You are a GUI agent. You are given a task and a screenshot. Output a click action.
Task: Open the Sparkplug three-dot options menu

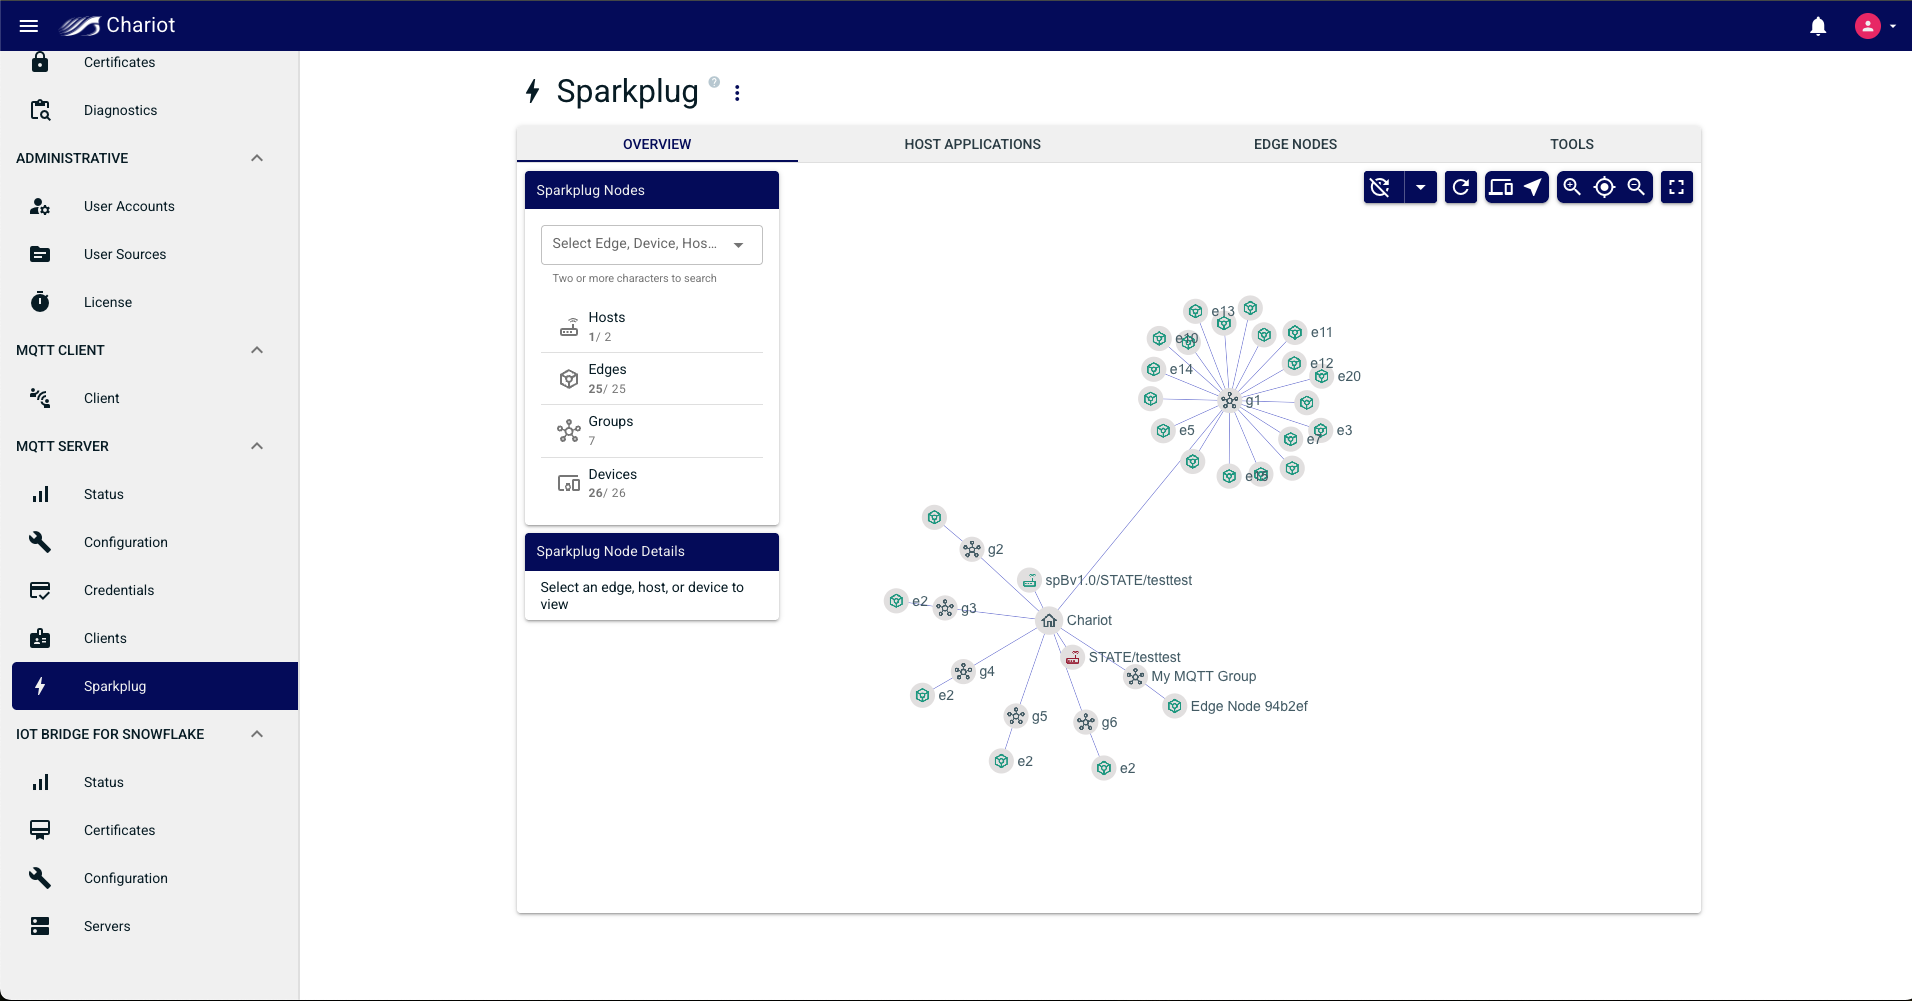point(737,93)
